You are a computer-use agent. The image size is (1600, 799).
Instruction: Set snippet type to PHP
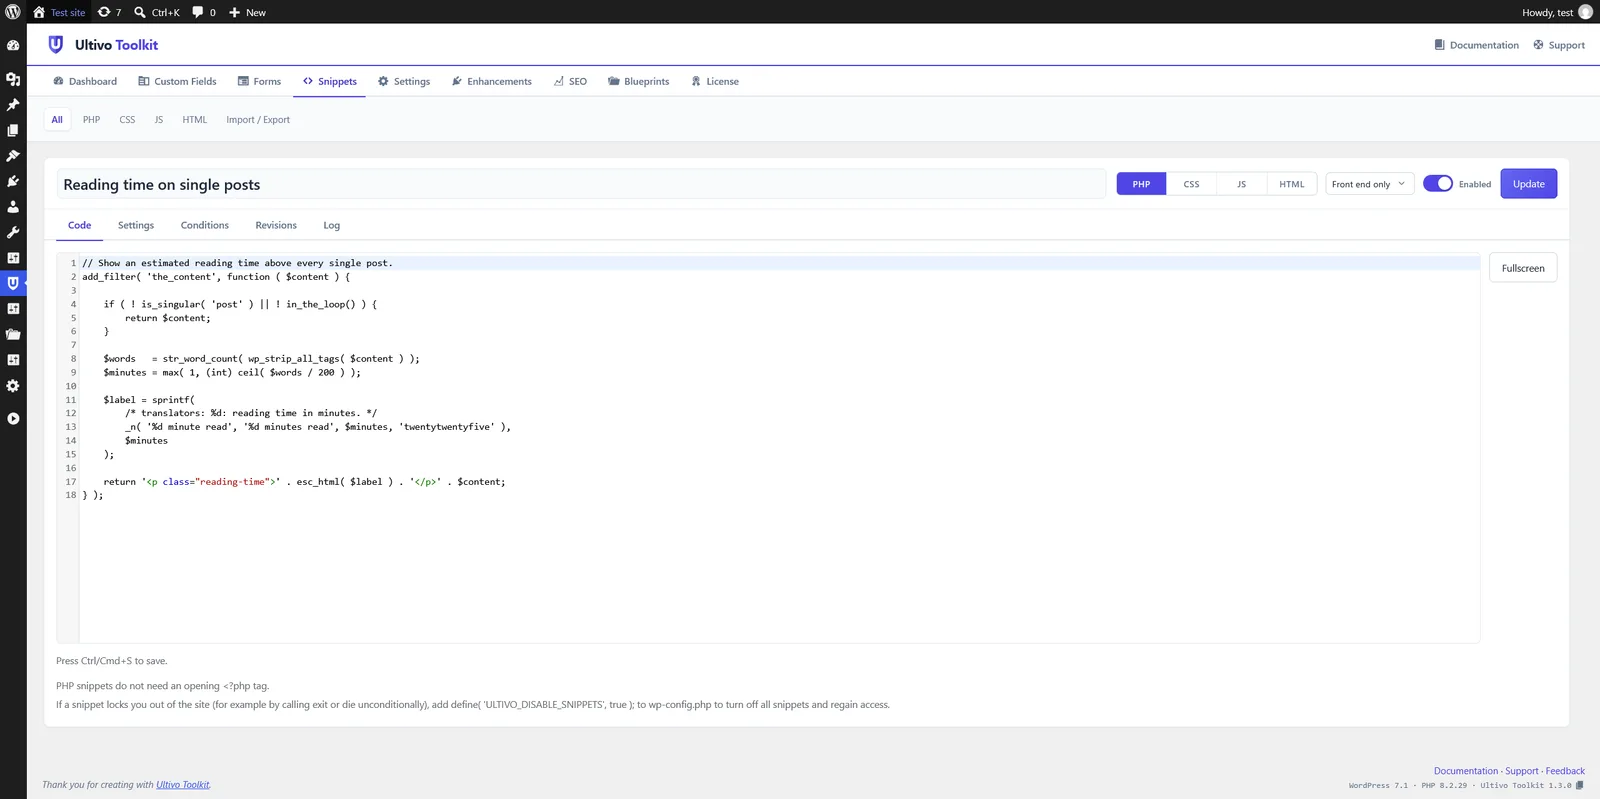pos(1141,184)
